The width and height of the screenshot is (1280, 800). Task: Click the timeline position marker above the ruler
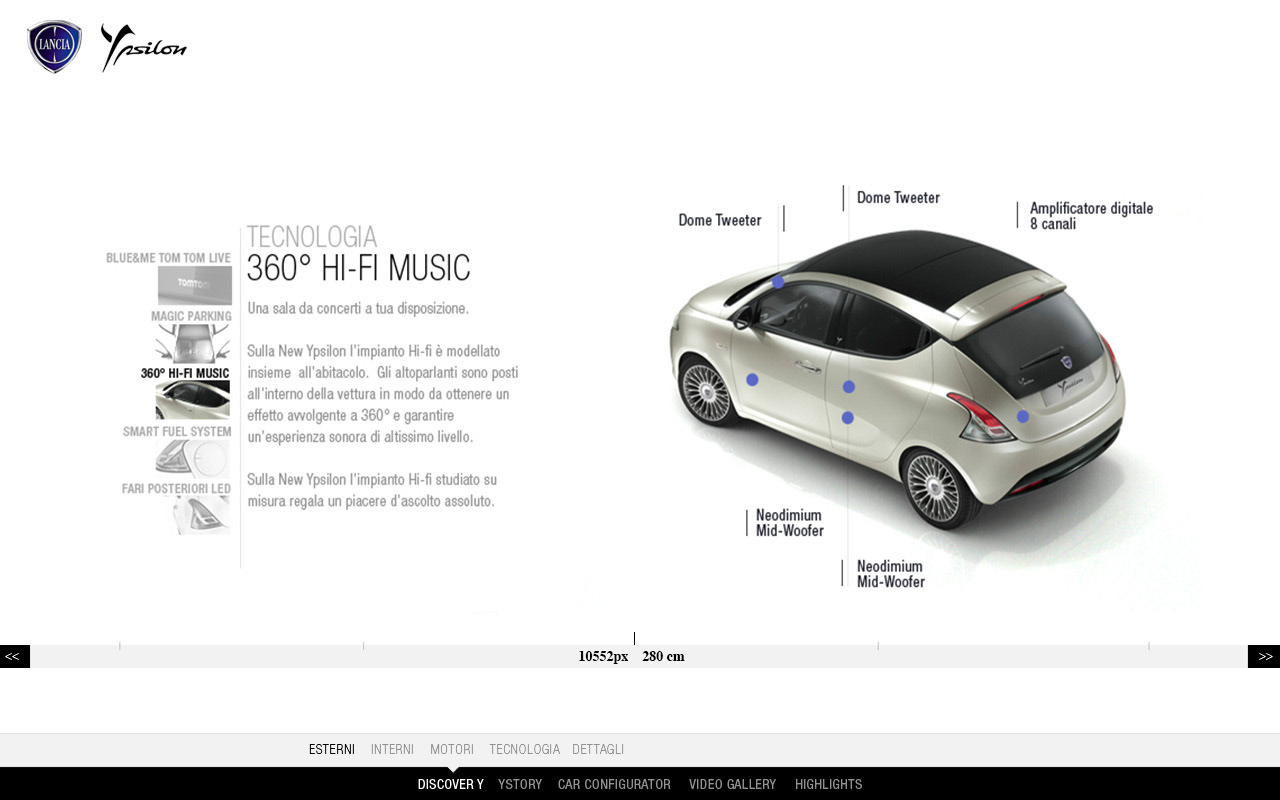point(634,638)
